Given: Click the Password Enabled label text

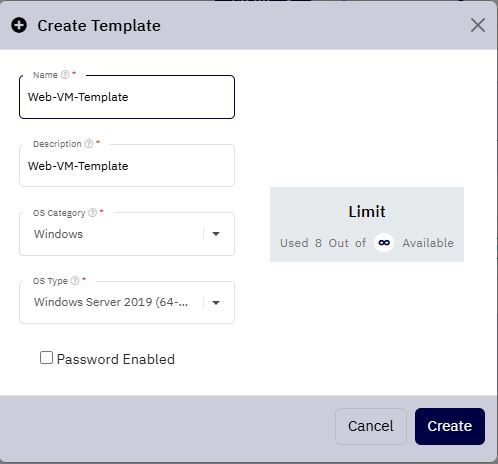Looking at the screenshot, I should click(116, 359).
